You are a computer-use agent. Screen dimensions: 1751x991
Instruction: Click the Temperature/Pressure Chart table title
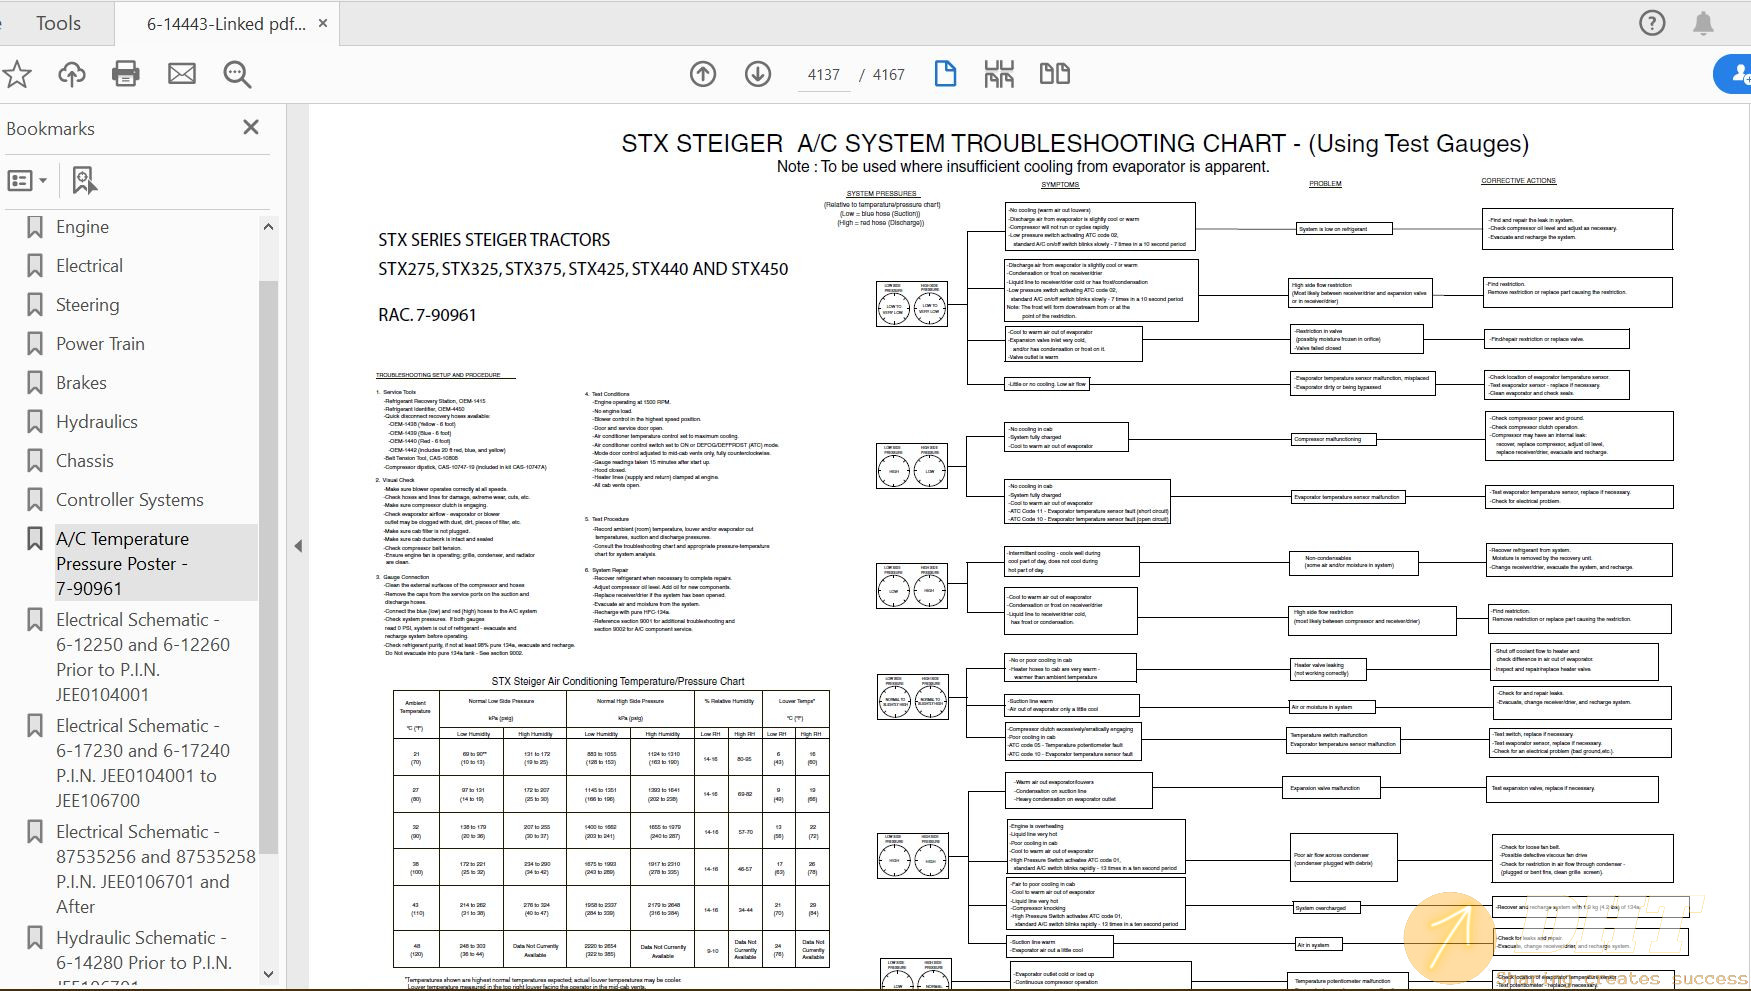pyautogui.click(x=618, y=681)
